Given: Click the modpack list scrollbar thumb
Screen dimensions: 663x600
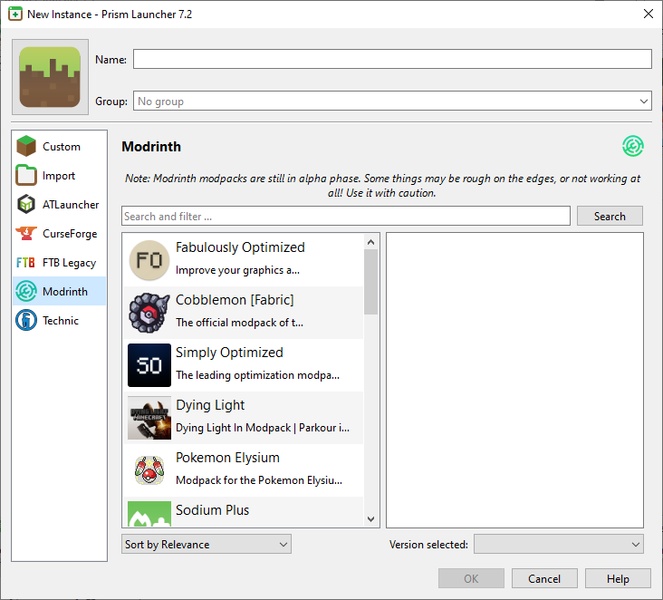Looking at the screenshot, I should point(371,282).
